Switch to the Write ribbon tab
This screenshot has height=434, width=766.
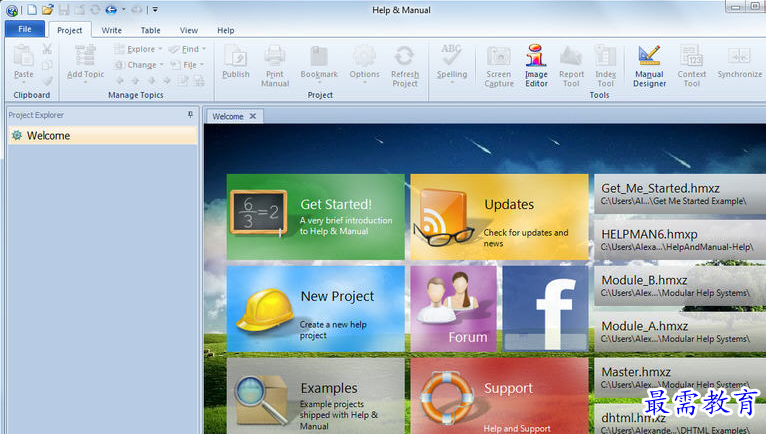coord(111,30)
